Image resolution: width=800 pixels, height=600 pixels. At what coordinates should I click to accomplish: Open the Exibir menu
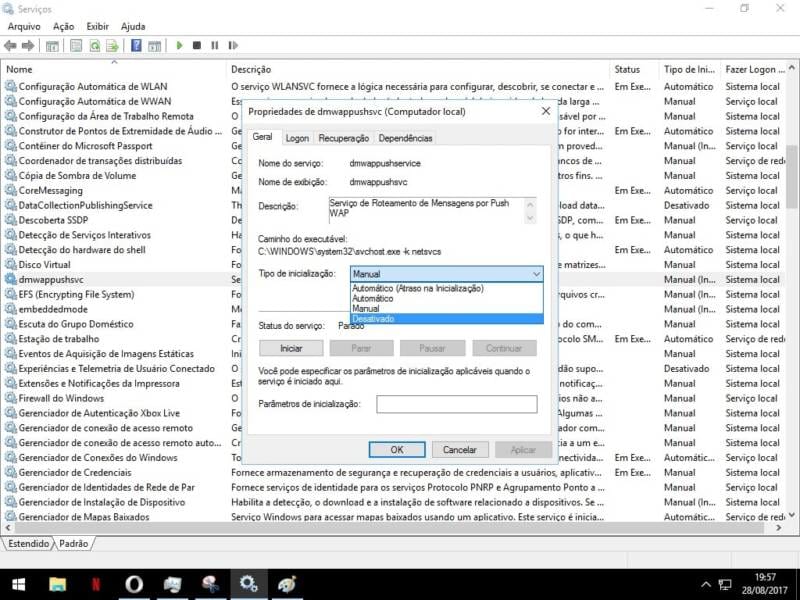point(97,27)
